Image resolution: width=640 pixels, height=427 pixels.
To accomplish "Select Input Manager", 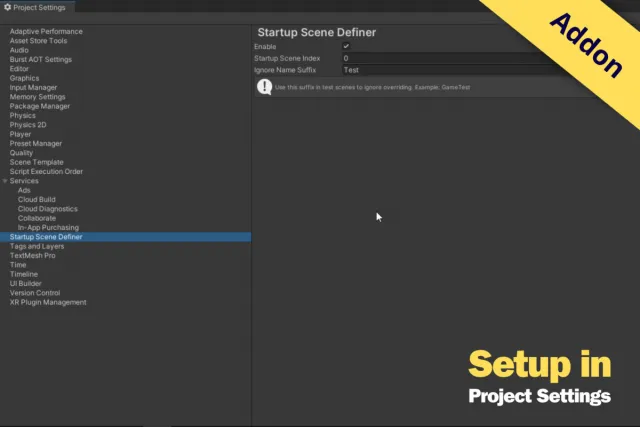I will (x=33, y=88).
